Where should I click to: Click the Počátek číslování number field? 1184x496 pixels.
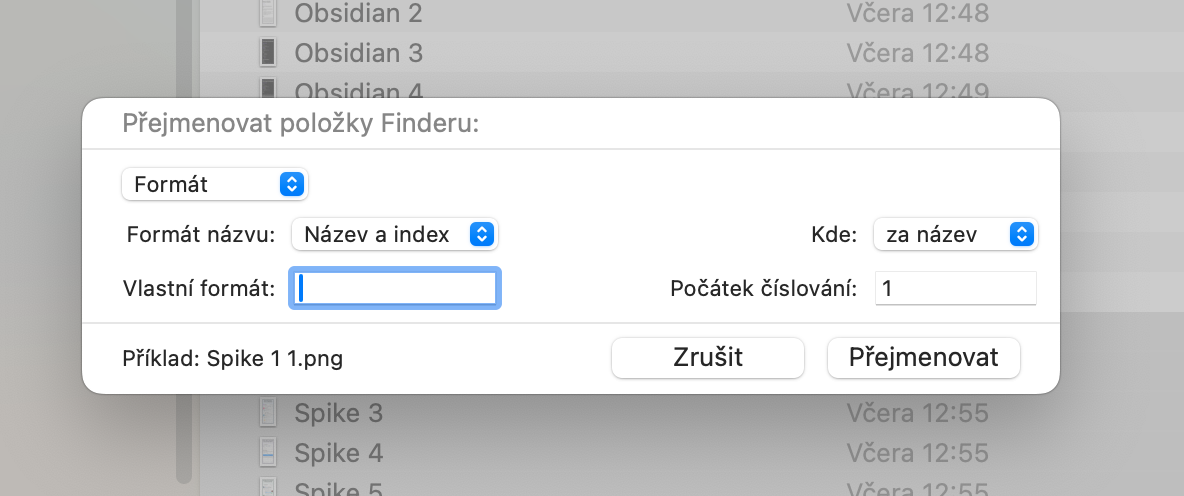[955, 289]
